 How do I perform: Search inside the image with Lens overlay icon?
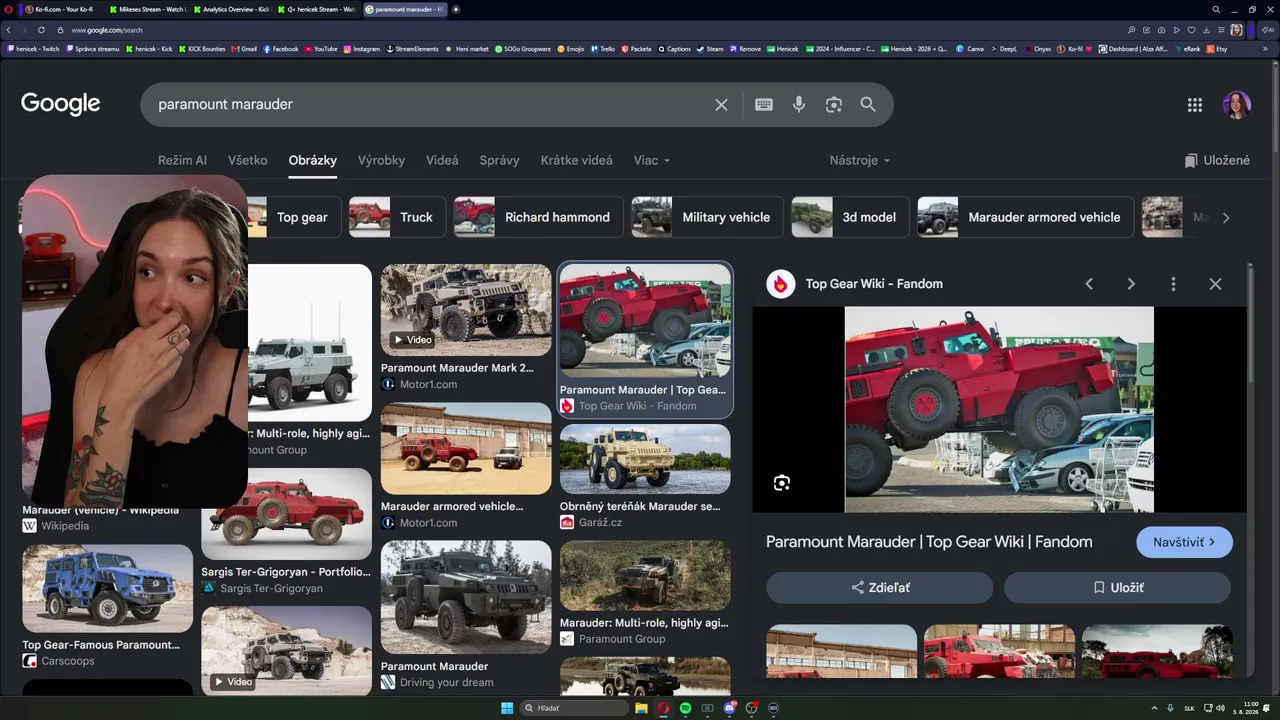click(x=782, y=483)
